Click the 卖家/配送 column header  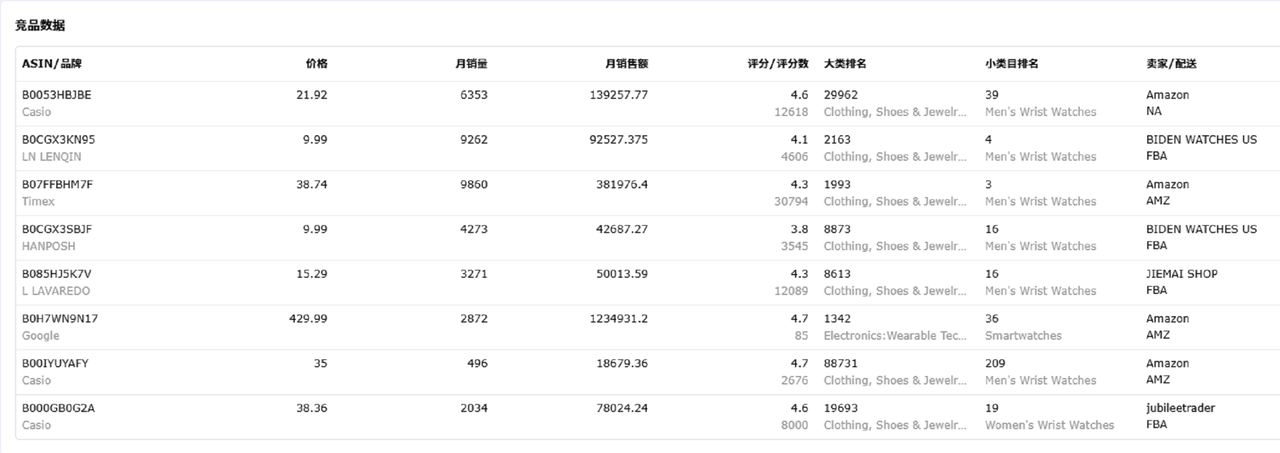coord(1171,63)
